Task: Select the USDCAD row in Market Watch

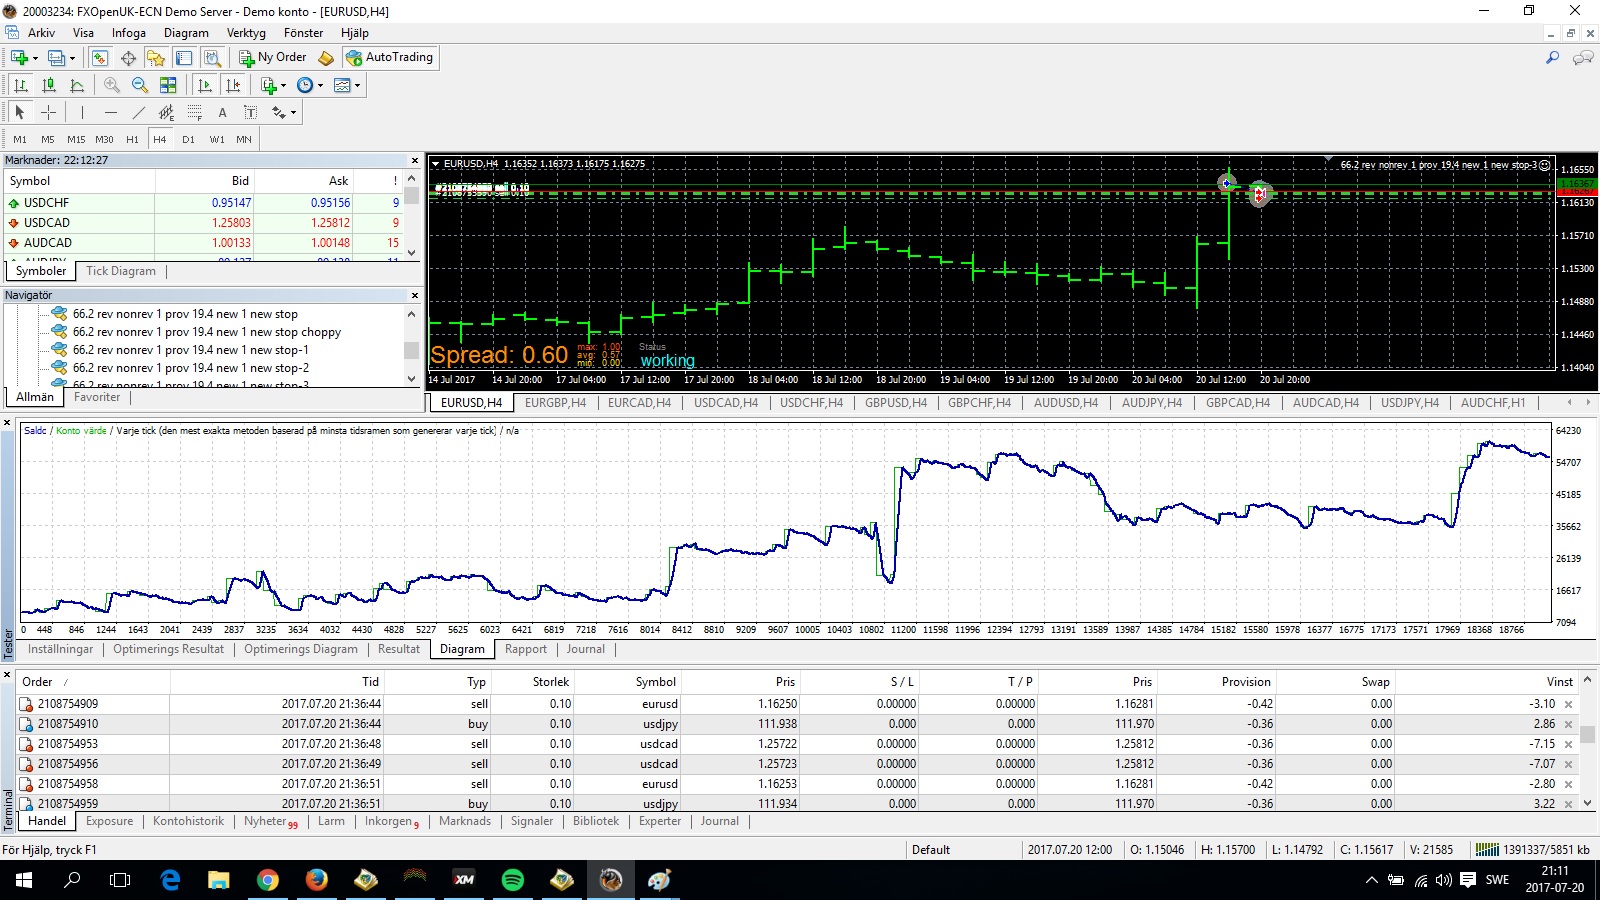Action: coord(202,223)
